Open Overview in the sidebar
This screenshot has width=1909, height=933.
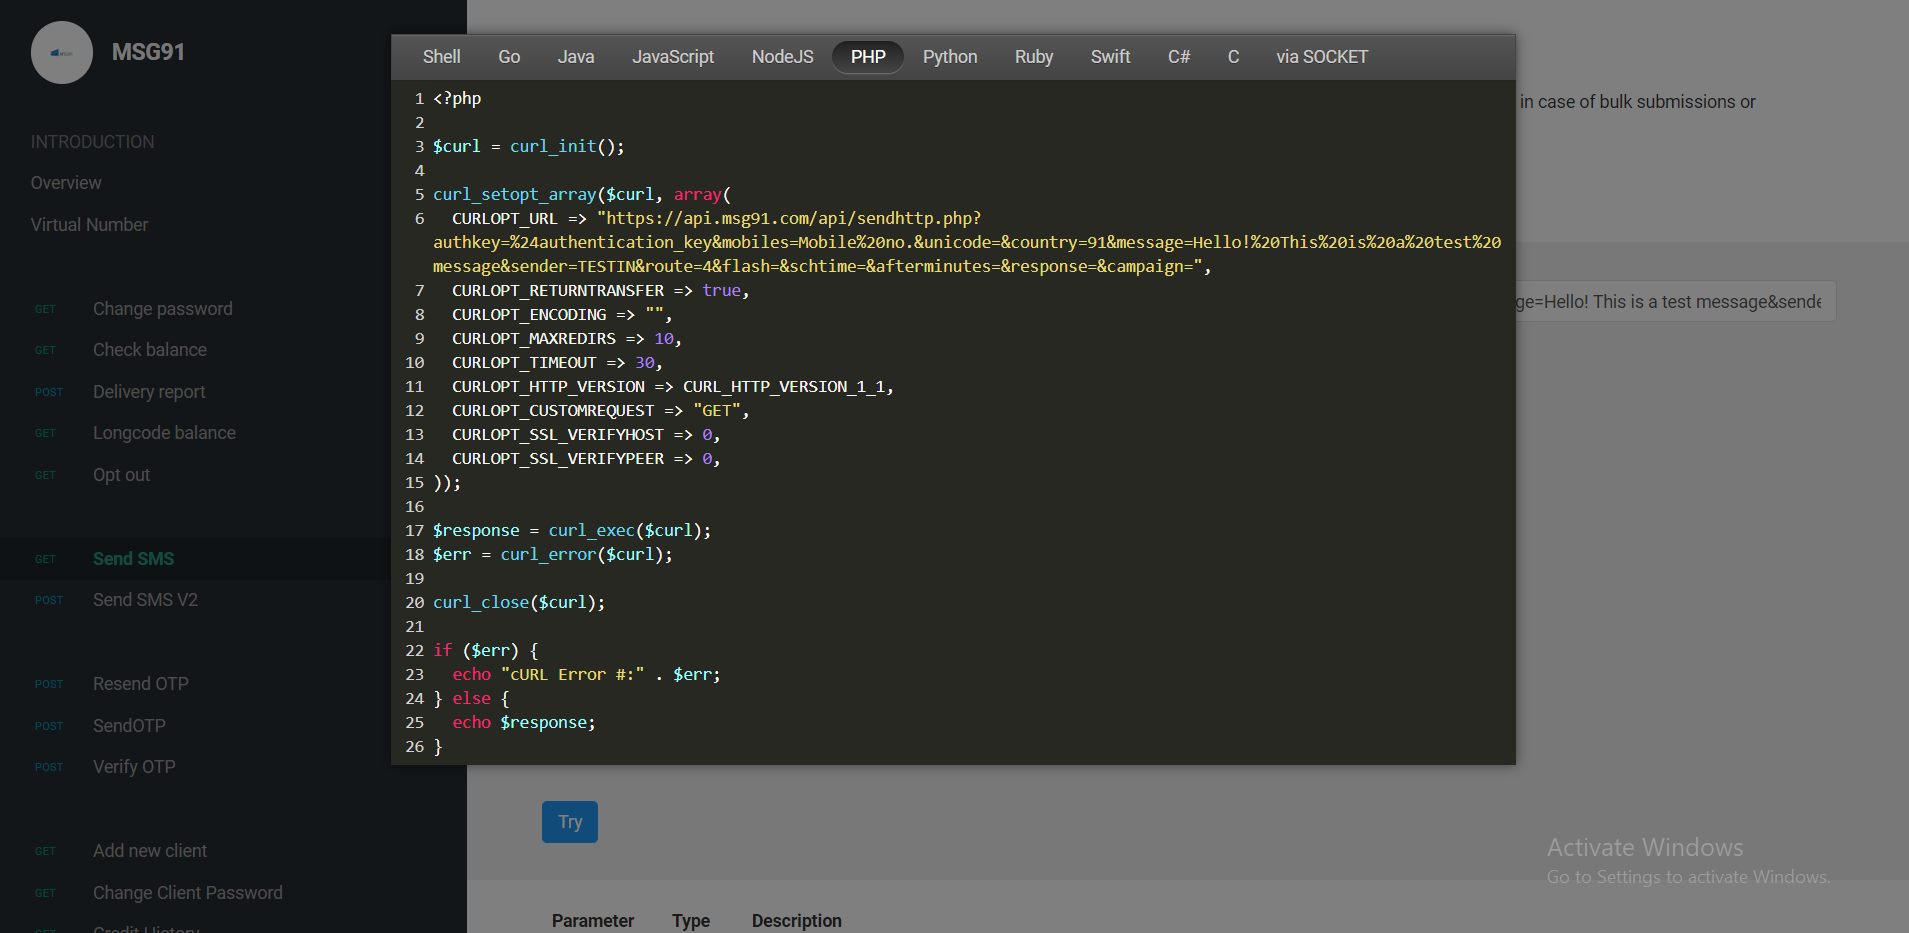pos(66,183)
